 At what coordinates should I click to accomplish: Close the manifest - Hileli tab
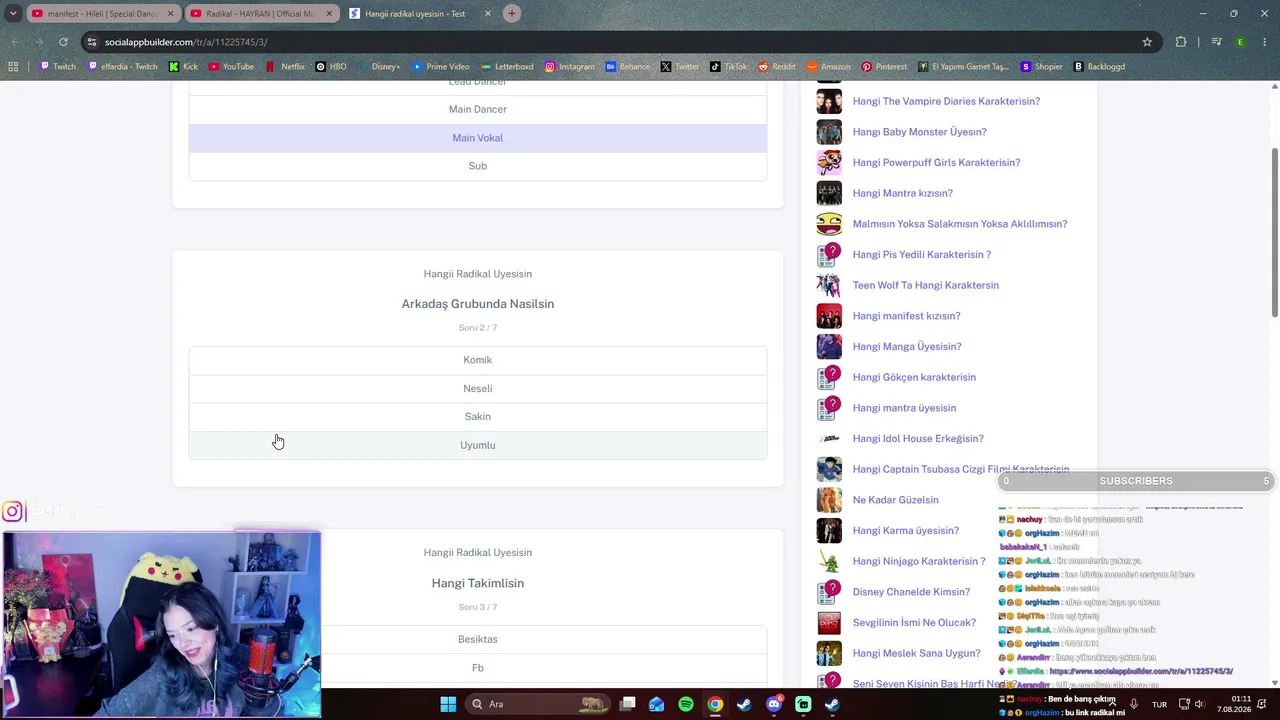(x=171, y=14)
